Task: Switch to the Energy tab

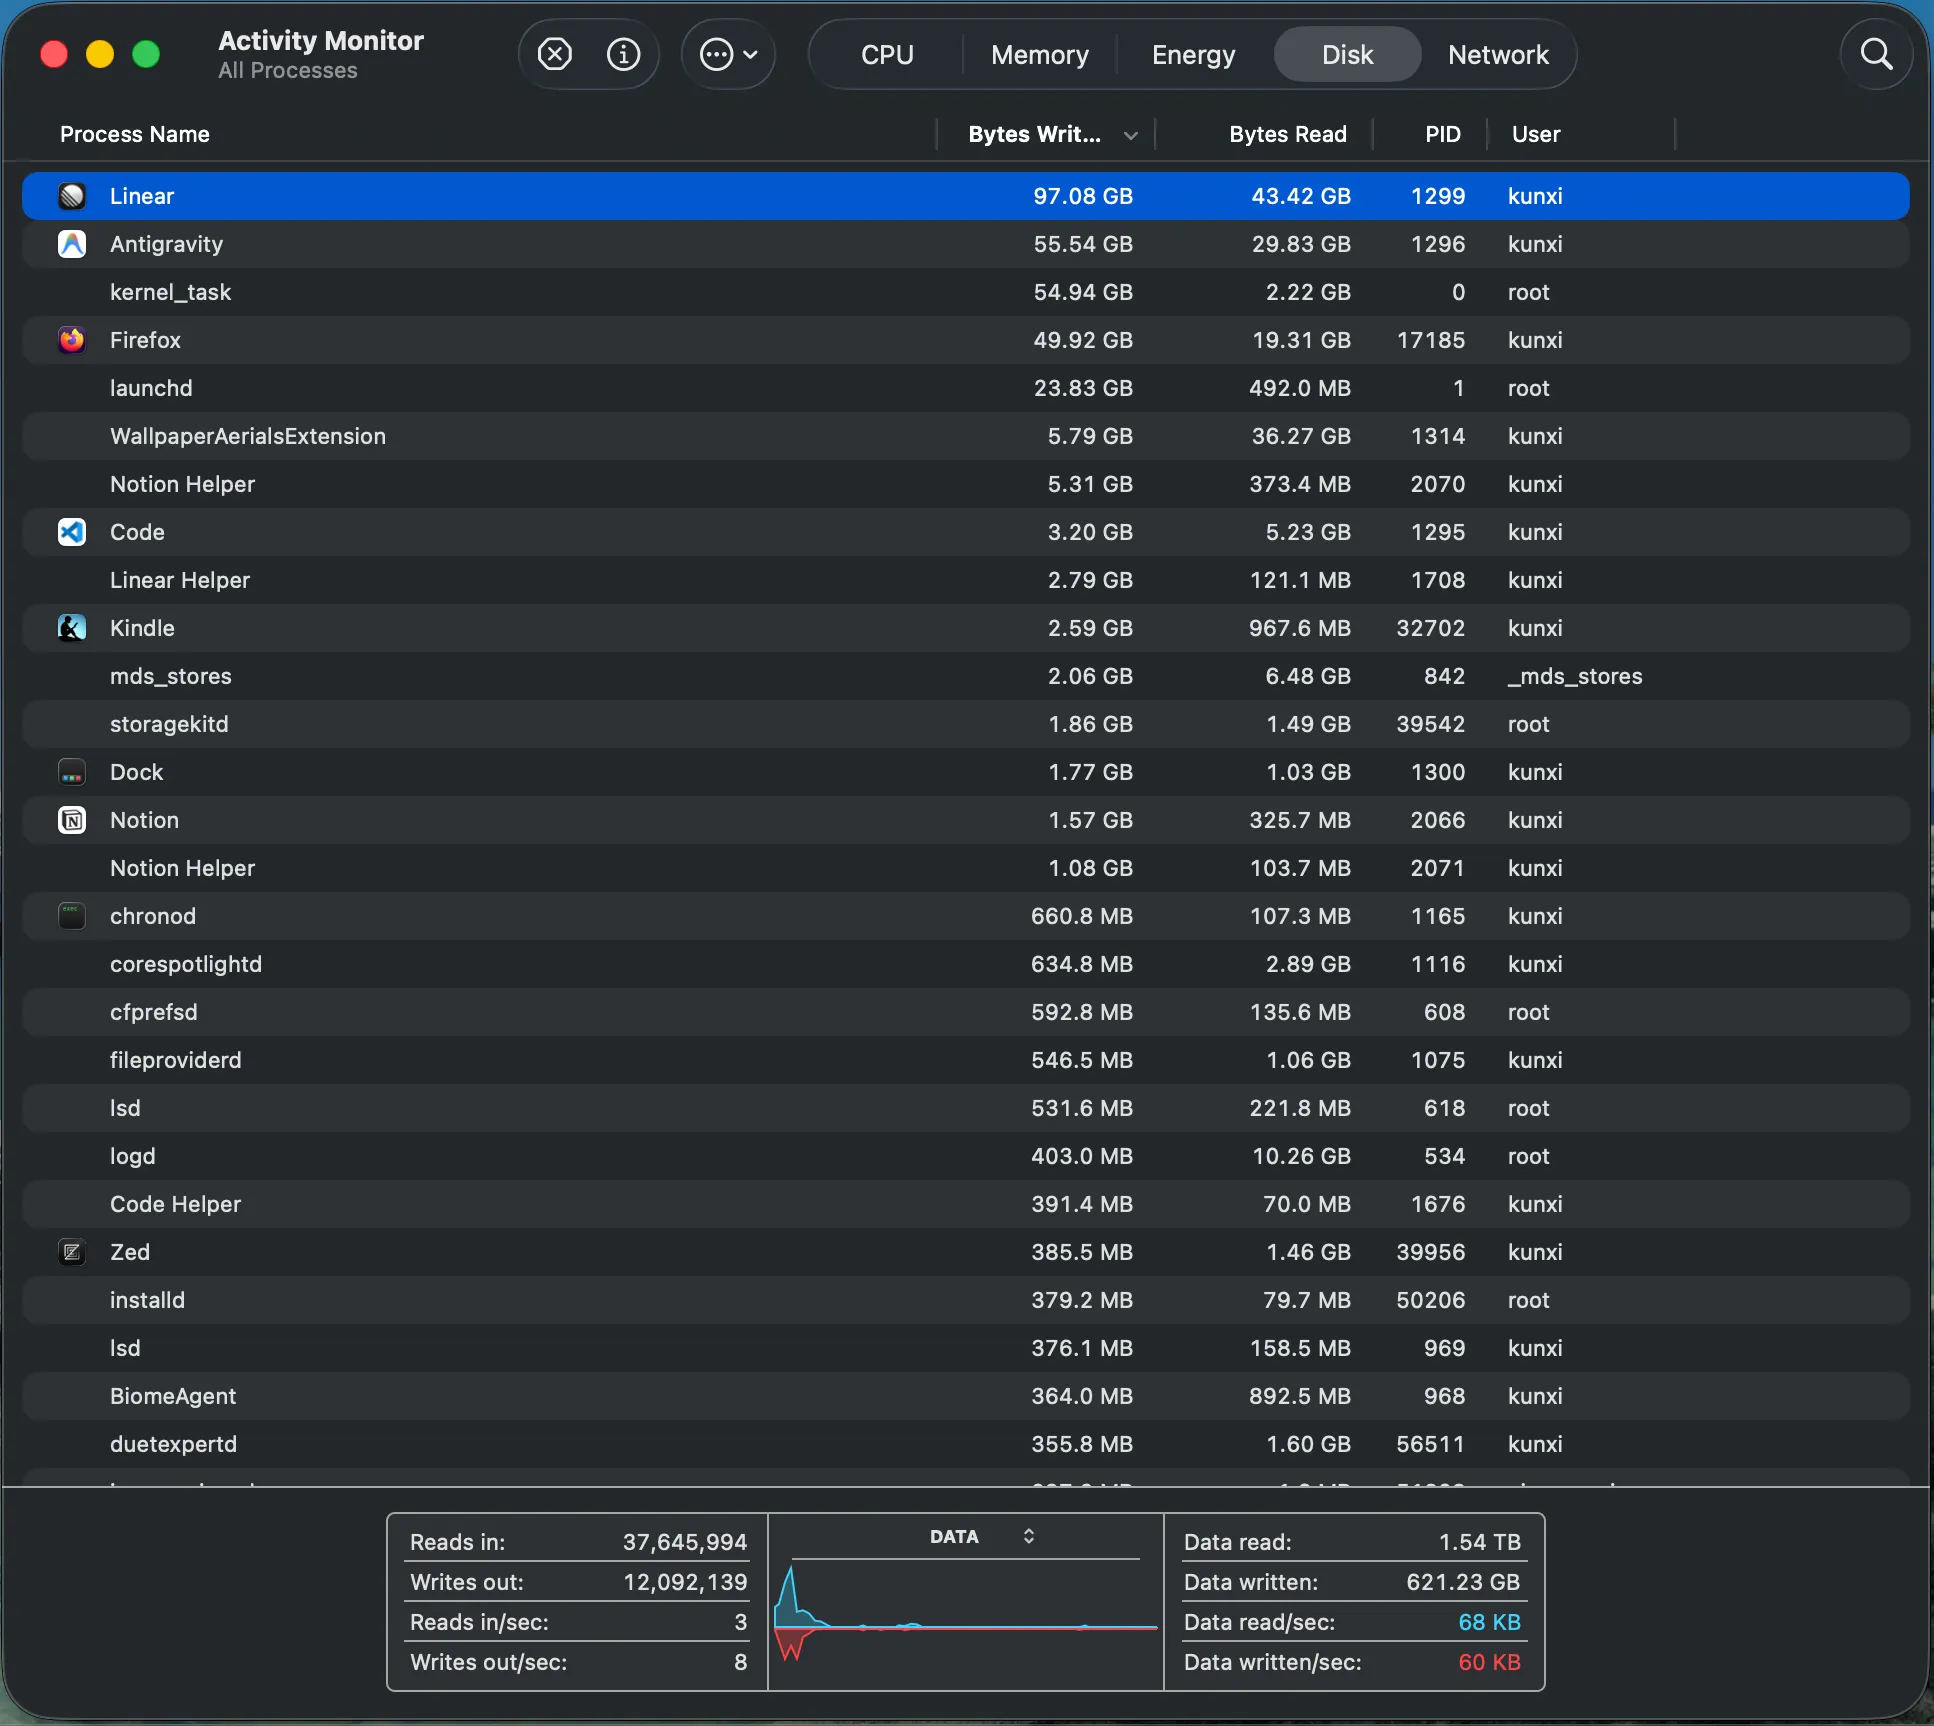Action: coord(1193,55)
